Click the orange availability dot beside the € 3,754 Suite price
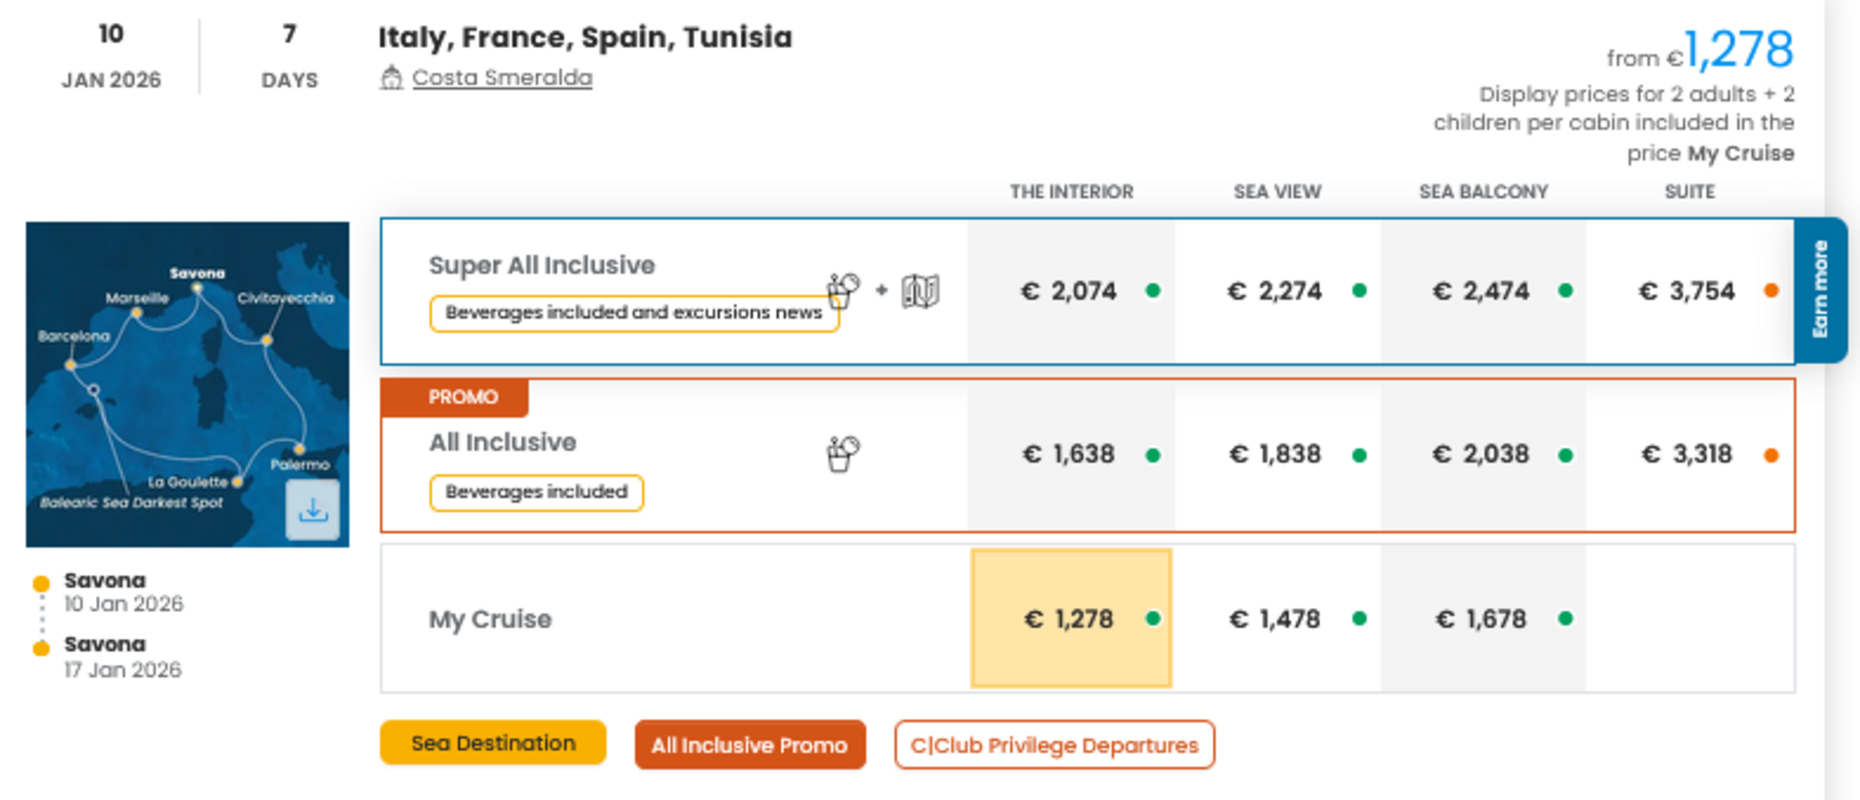This screenshot has height=800, width=1860. (x=1772, y=291)
